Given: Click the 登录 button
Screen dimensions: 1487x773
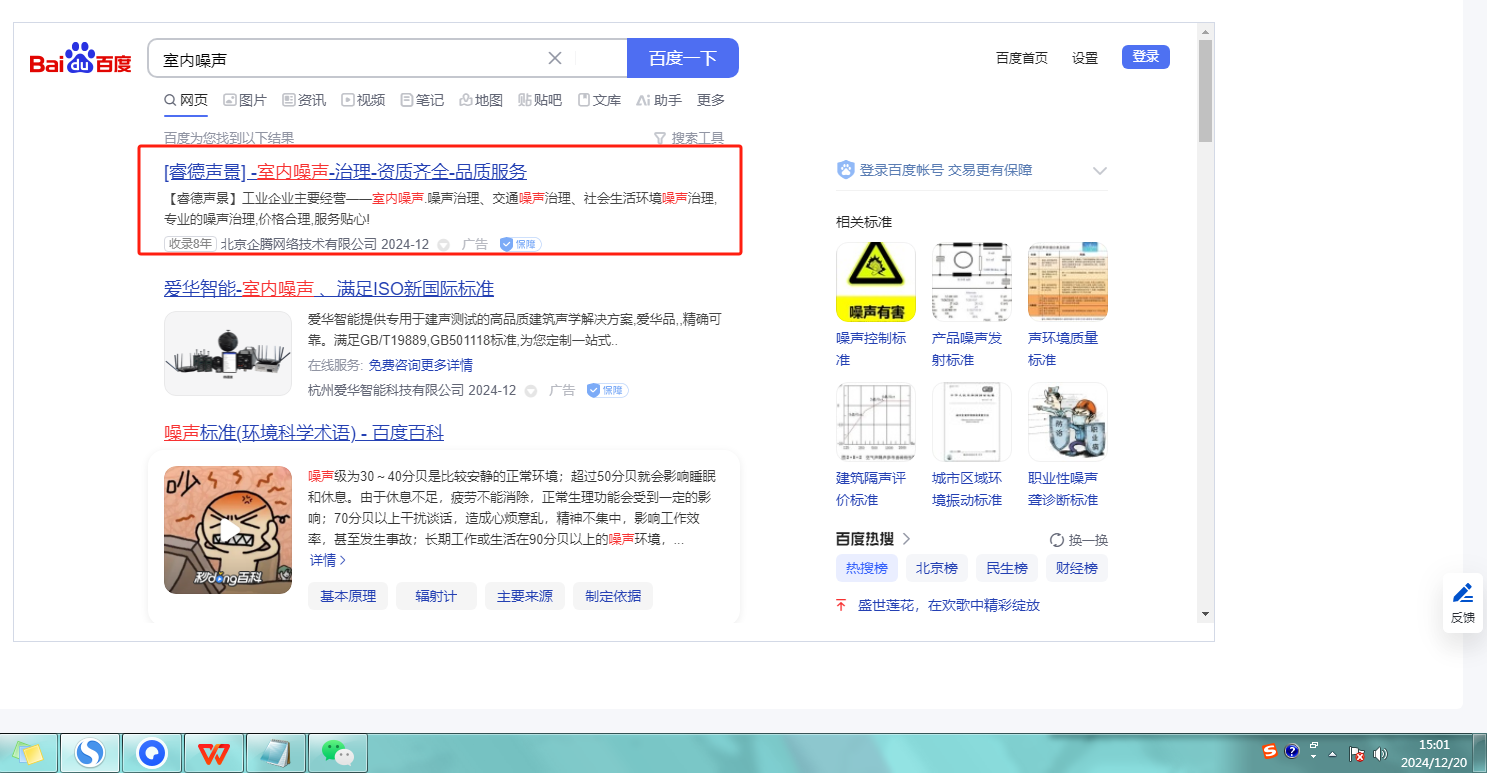Looking at the screenshot, I should click(x=1146, y=57).
